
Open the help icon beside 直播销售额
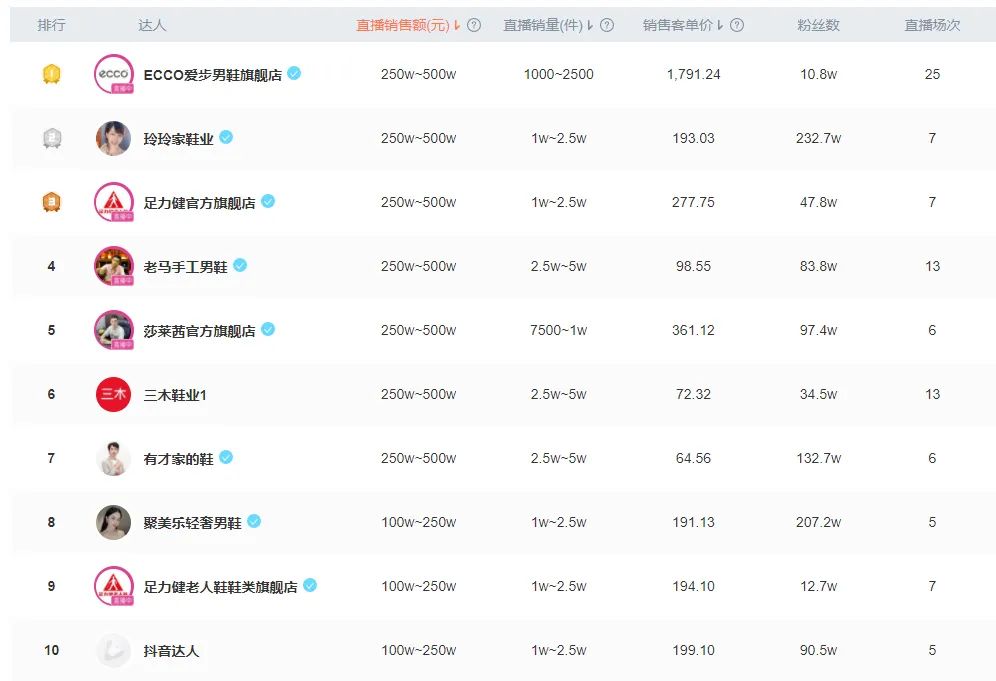tap(475, 25)
